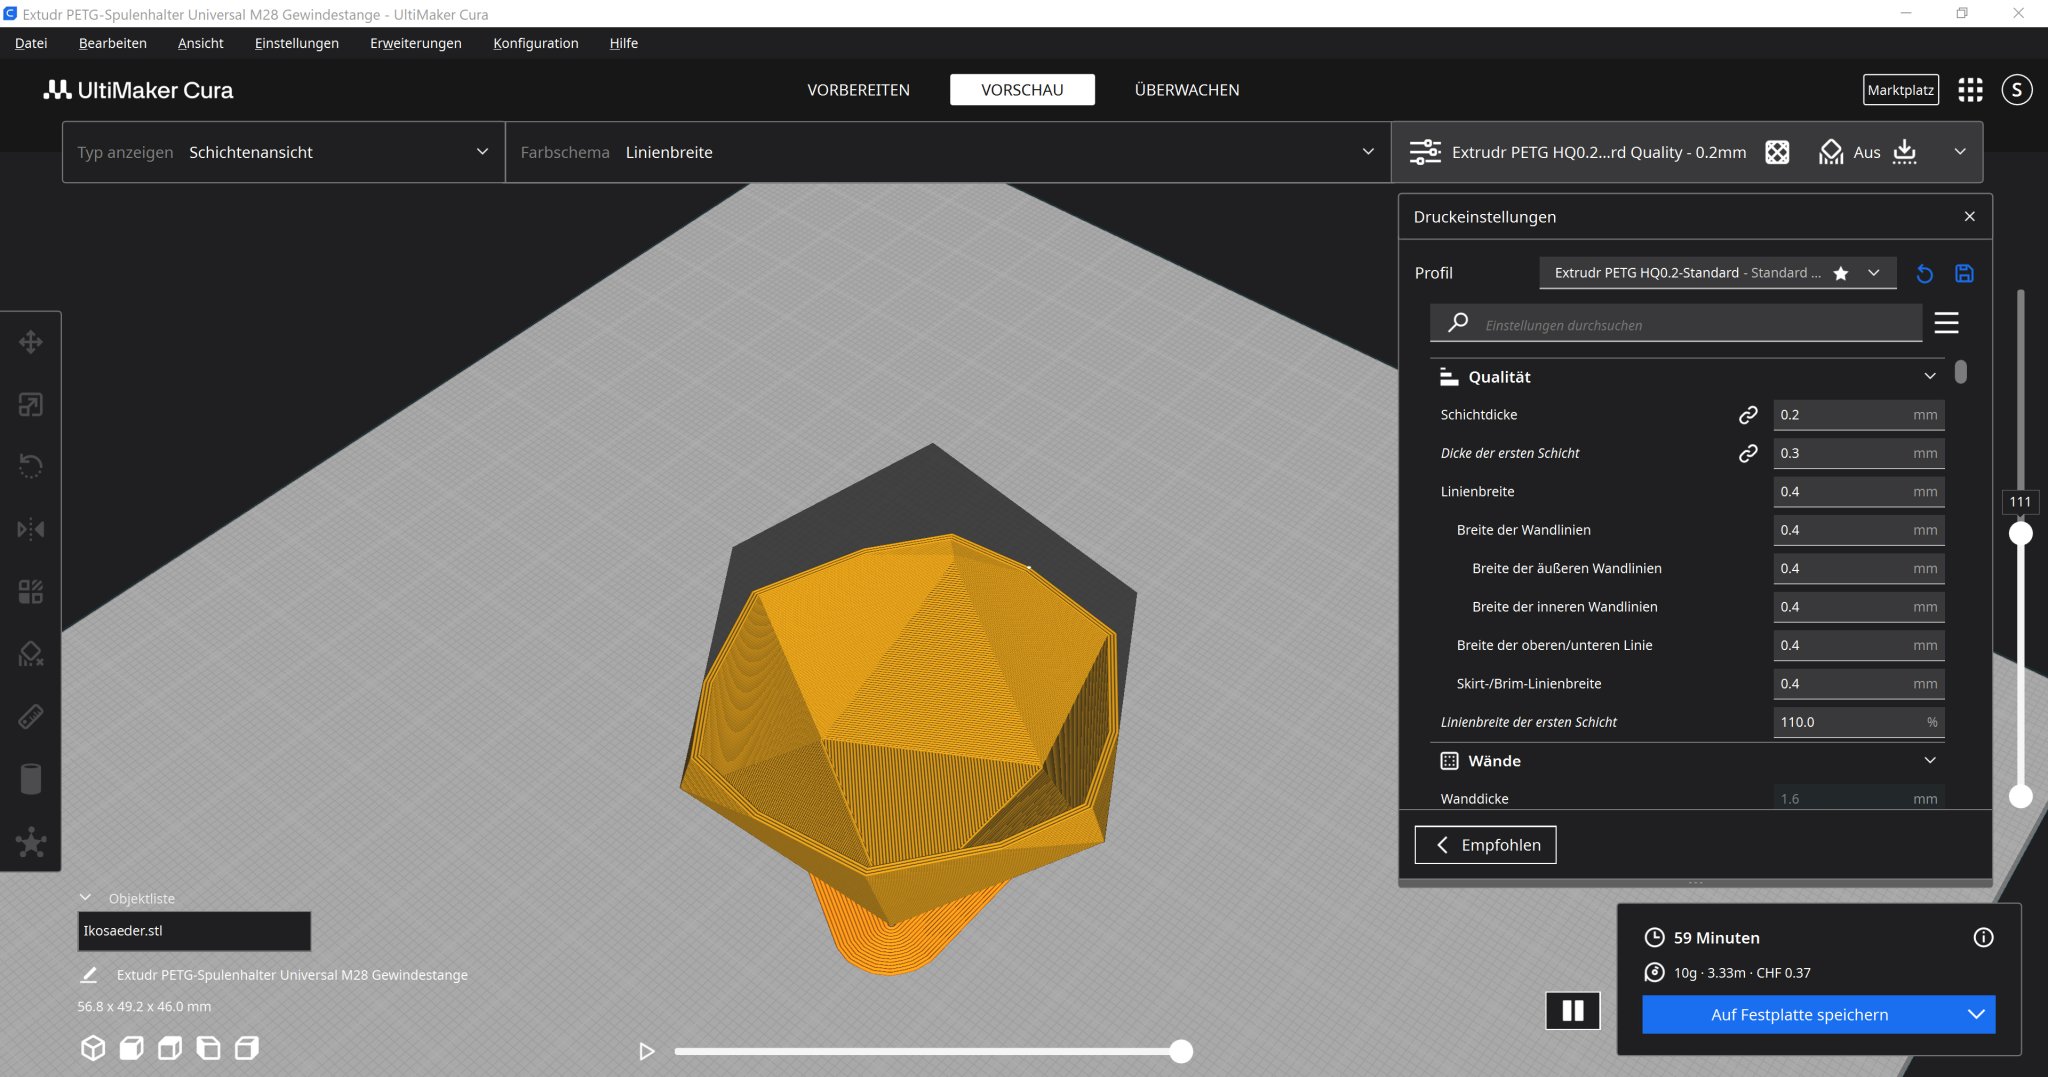Viewport: 2048px width, 1077px height.
Task: Open the Support Blocker tool
Action: coord(30,654)
